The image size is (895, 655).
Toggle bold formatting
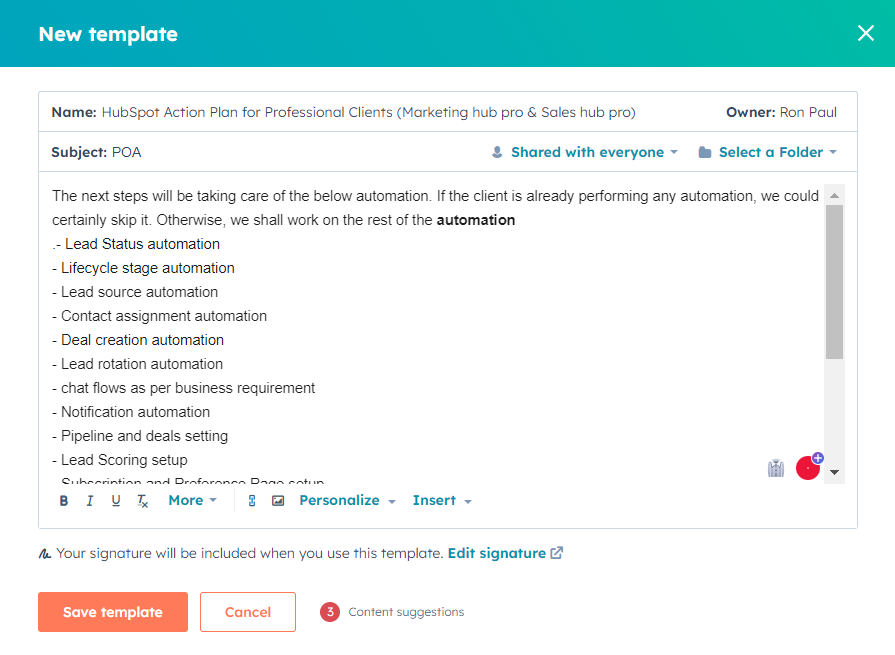pos(64,500)
